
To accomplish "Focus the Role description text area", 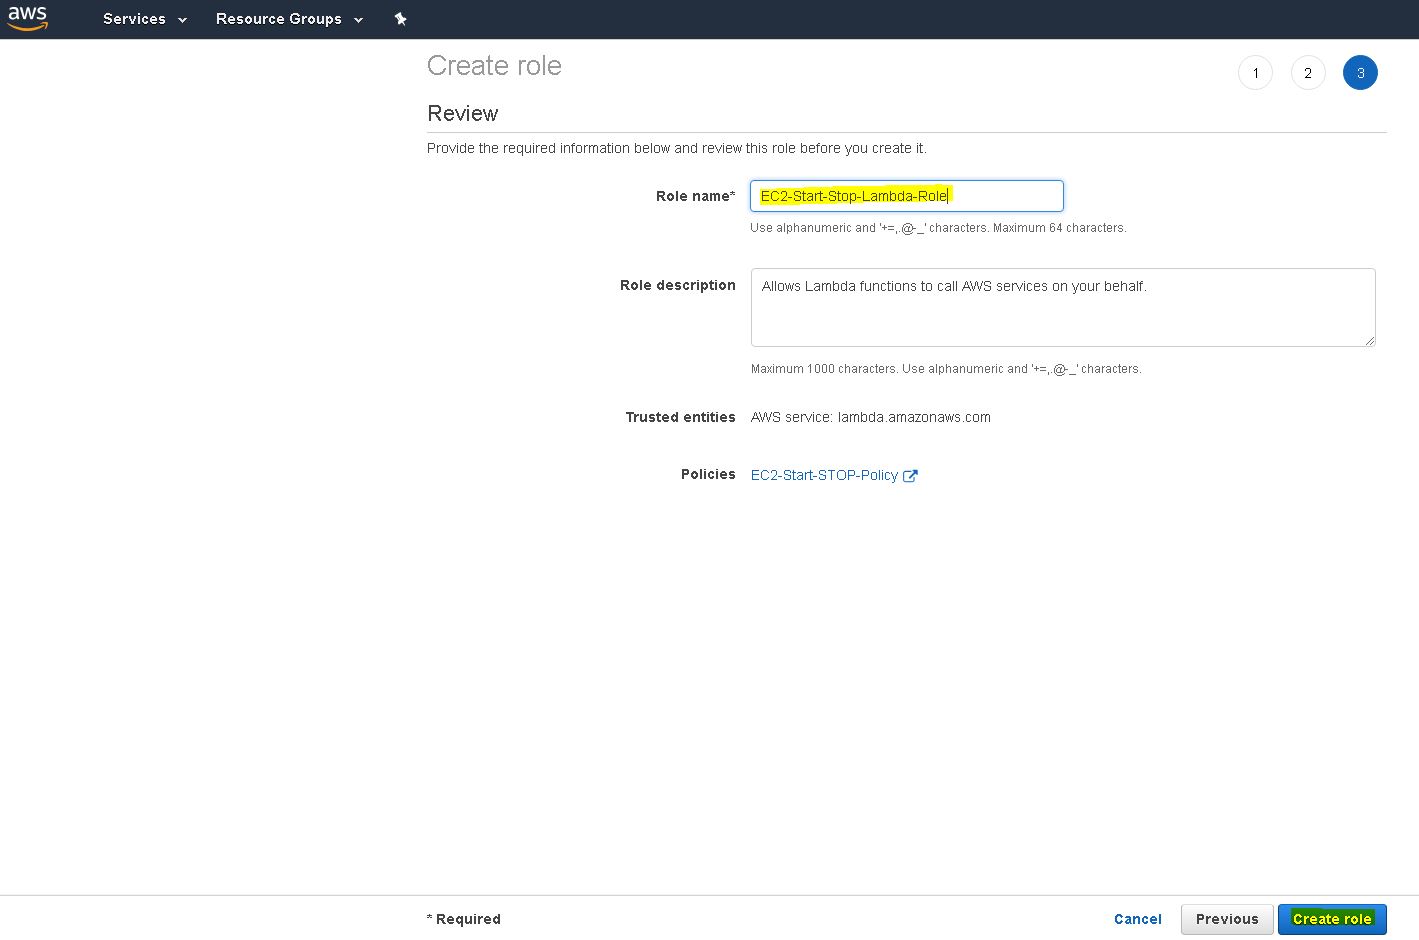I will coord(1062,308).
